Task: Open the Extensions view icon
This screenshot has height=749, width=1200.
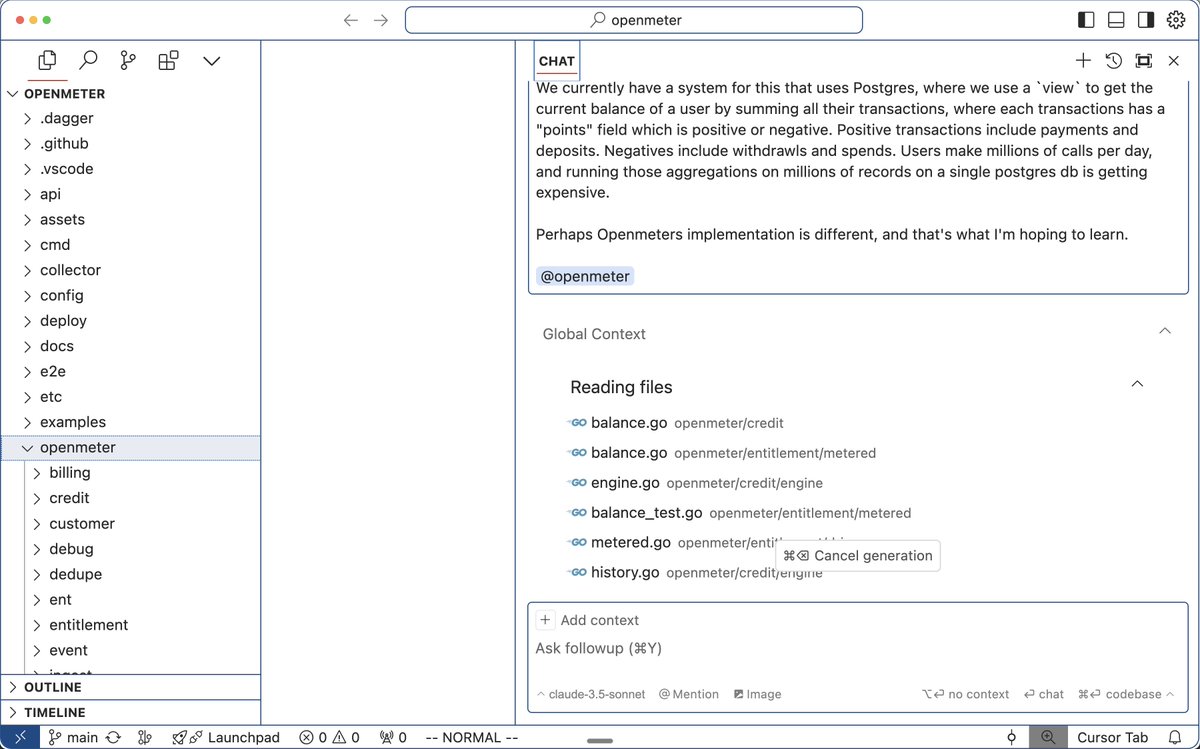Action: click(x=168, y=60)
